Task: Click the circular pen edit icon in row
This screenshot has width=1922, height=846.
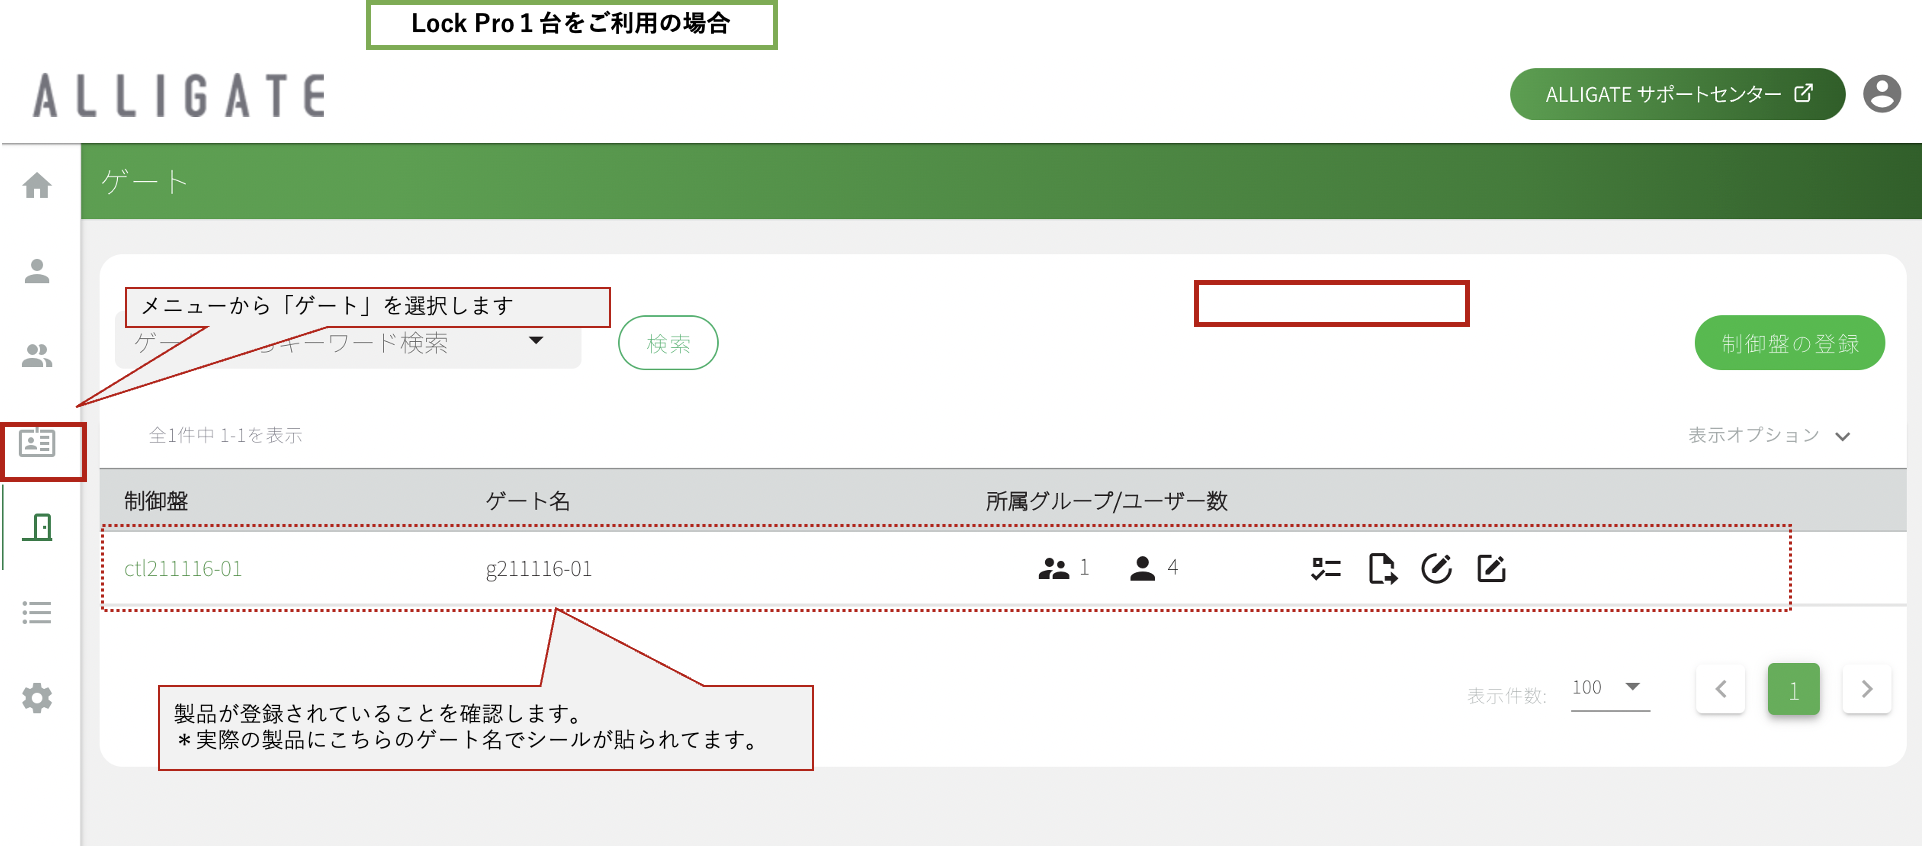Action: [x=1437, y=569]
